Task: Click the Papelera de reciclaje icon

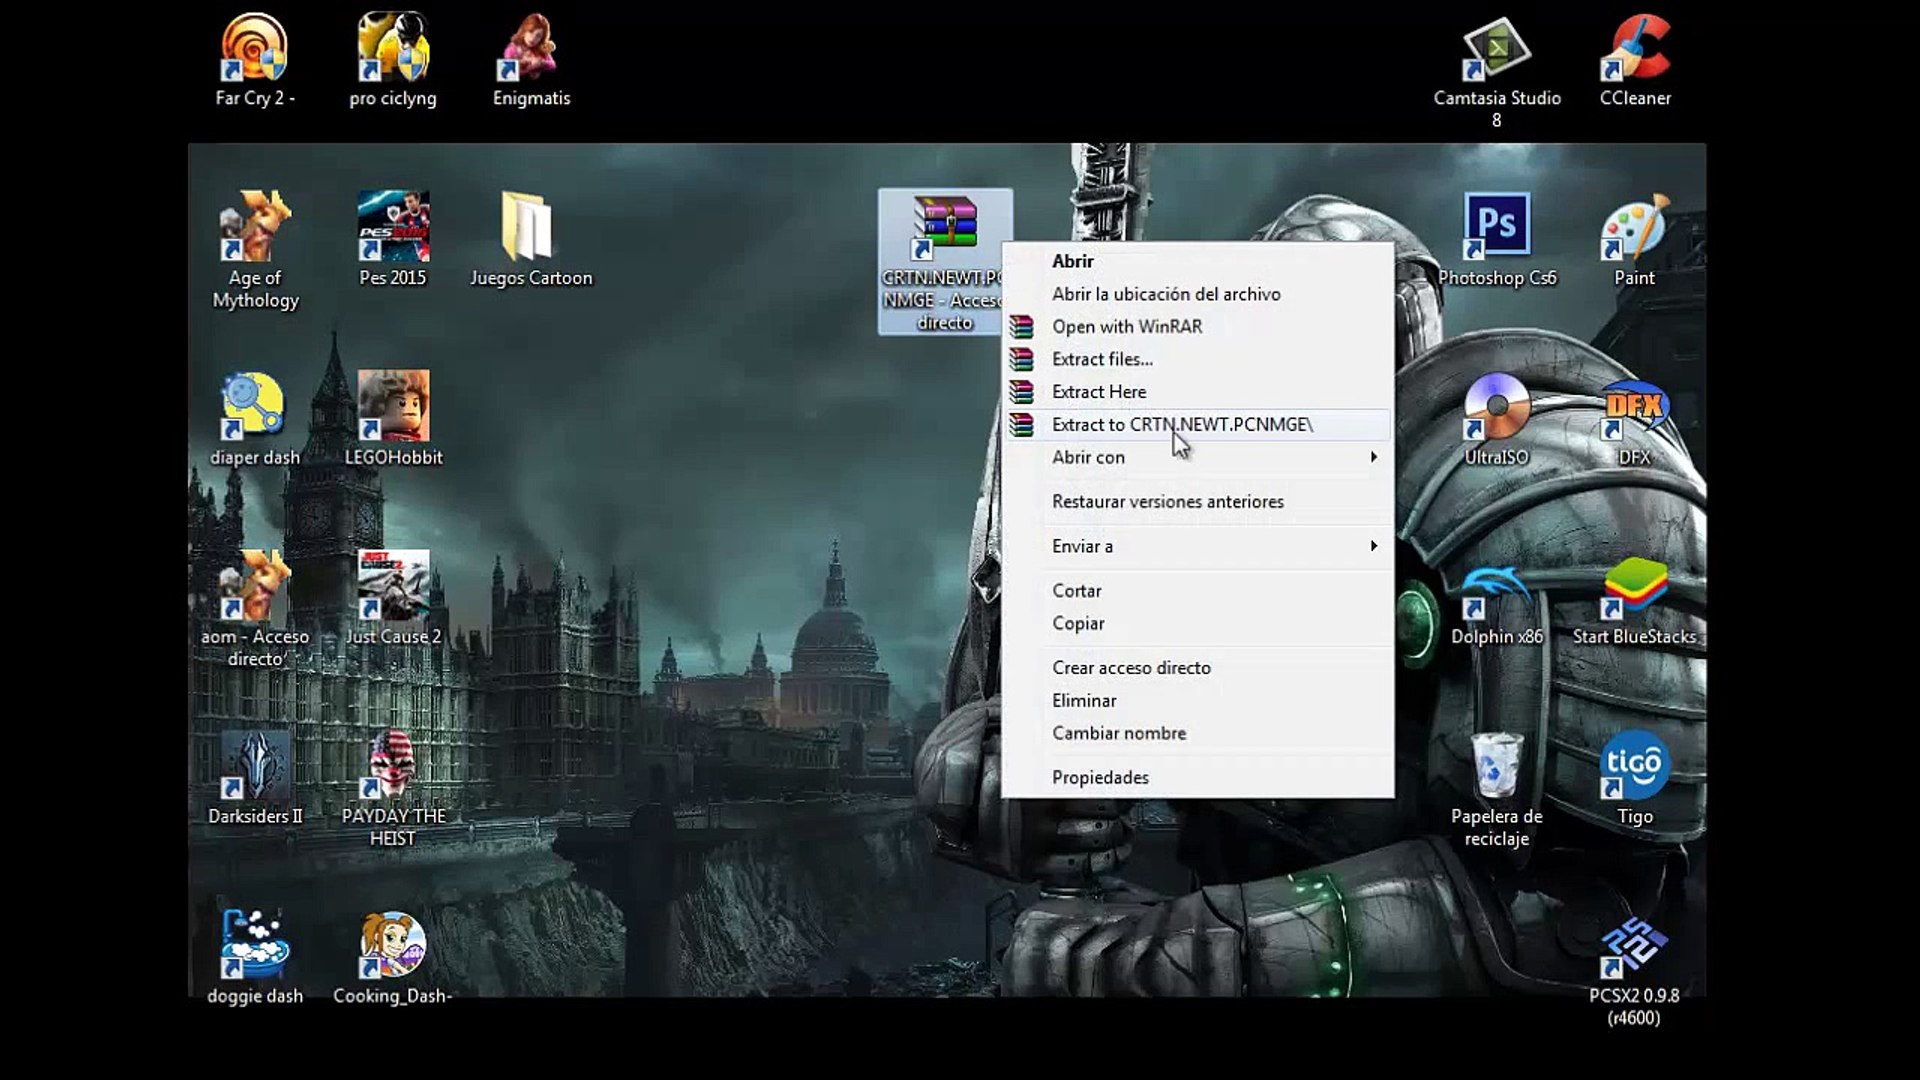Action: click(x=1496, y=767)
